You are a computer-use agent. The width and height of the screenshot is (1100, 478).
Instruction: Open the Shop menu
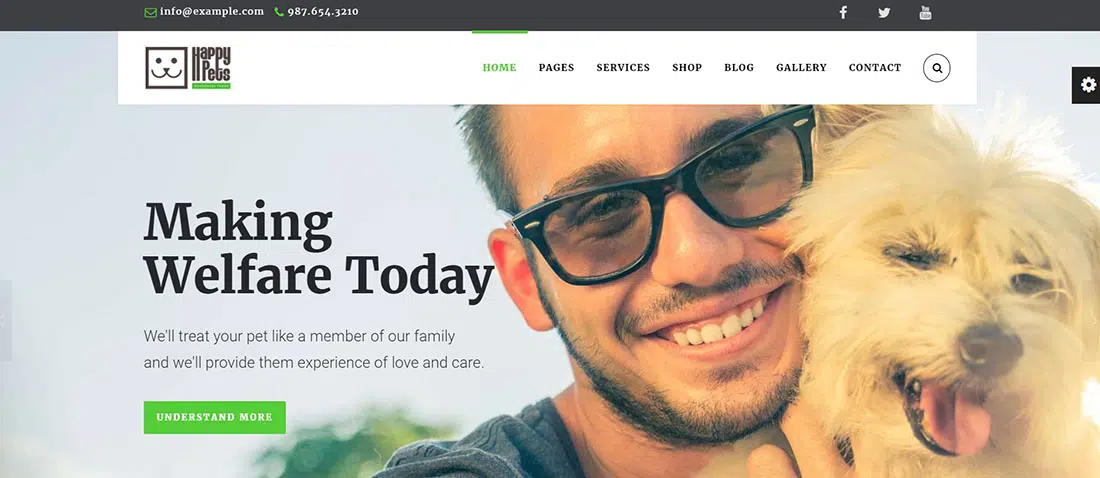pos(687,68)
